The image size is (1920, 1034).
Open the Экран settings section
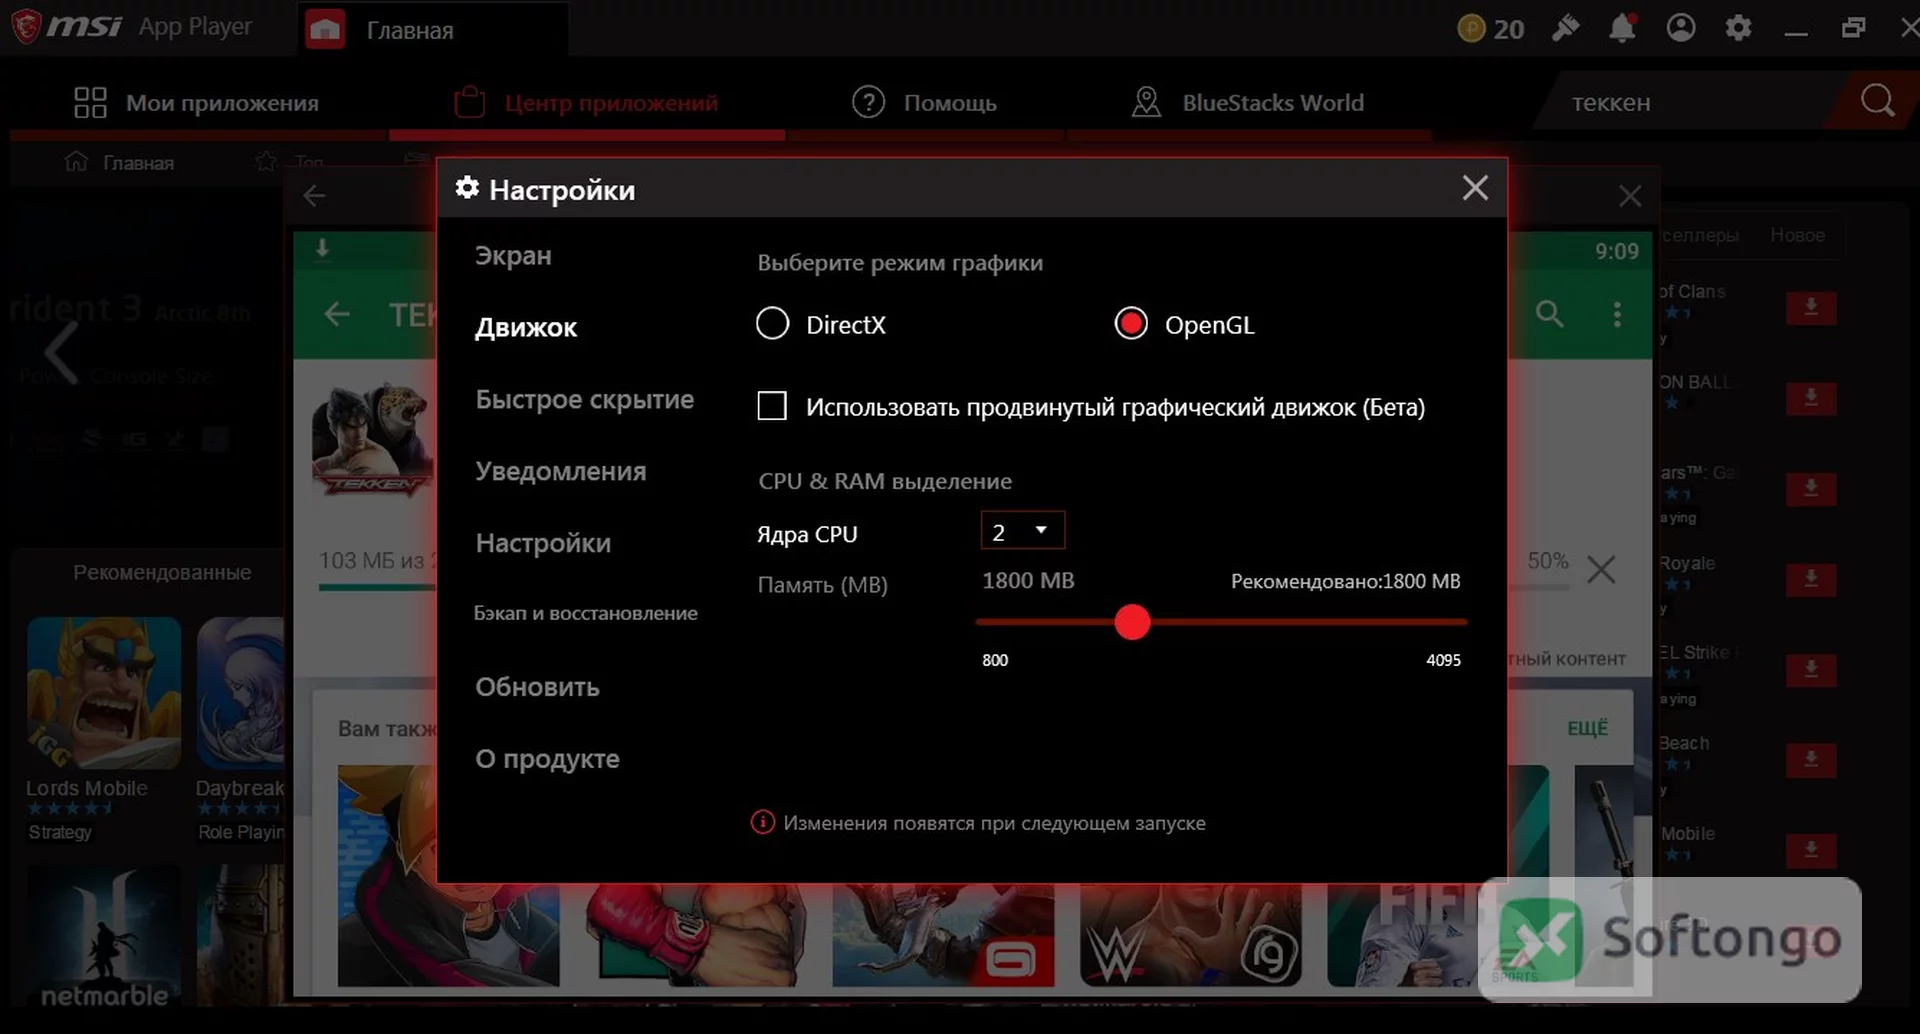513,256
